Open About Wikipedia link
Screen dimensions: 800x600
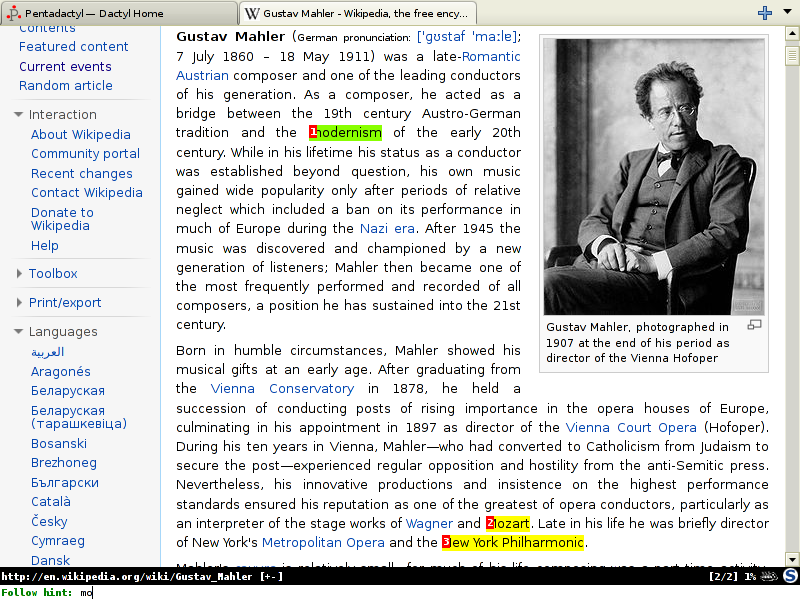click(81, 134)
